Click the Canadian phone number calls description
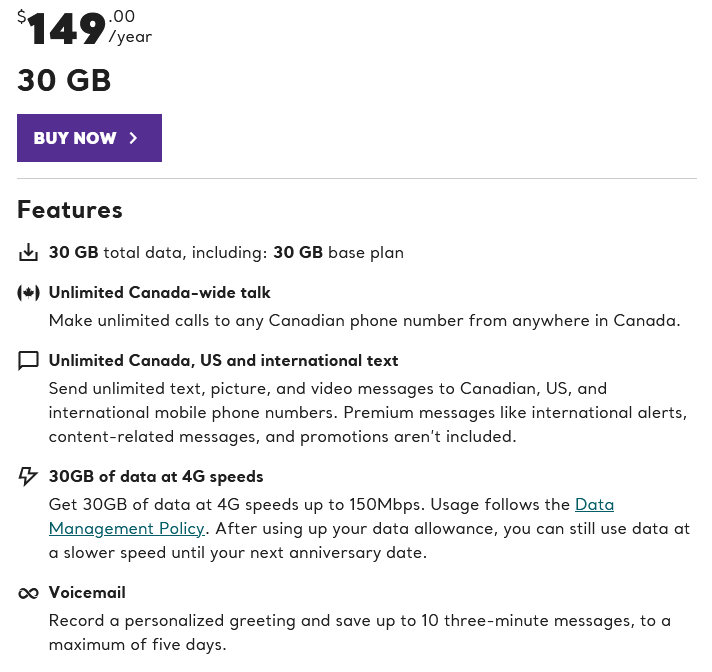The image size is (712, 672). (x=364, y=321)
